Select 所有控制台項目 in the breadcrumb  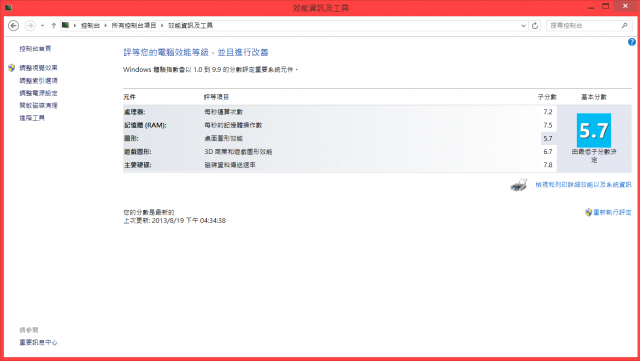pos(134,25)
